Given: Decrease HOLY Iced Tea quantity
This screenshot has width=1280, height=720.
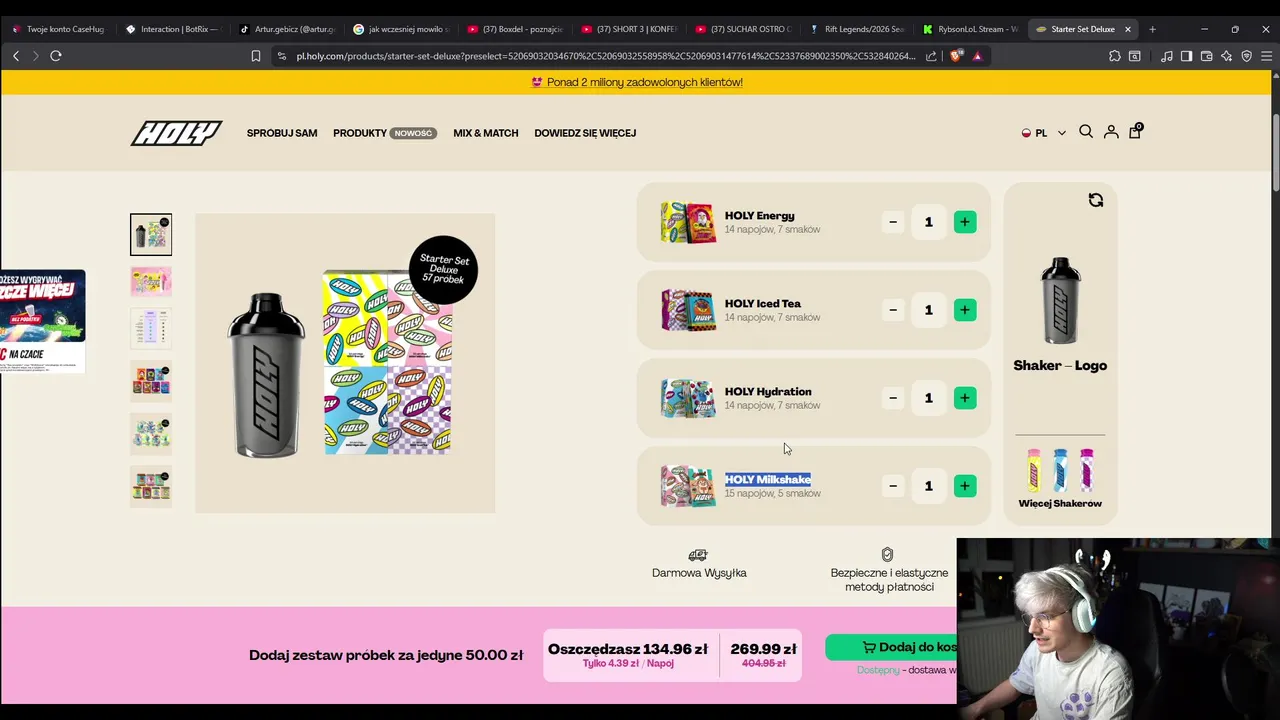Looking at the screenshot, I should coord(893,310).
